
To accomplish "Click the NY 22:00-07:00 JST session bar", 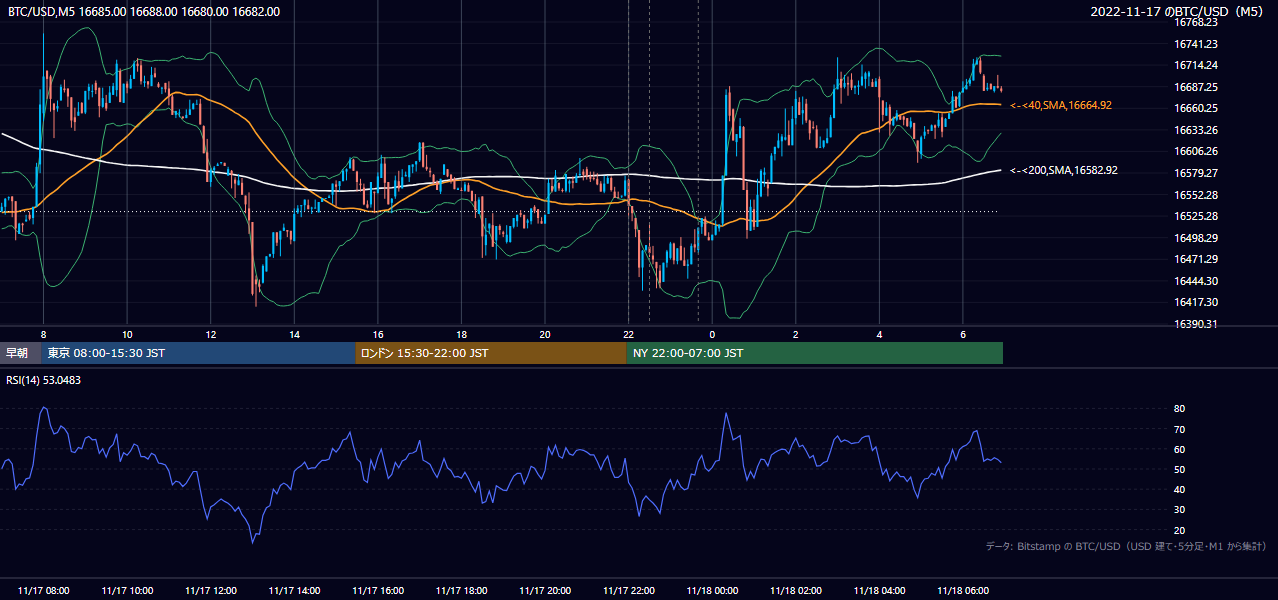I will [x=815, y=353].
